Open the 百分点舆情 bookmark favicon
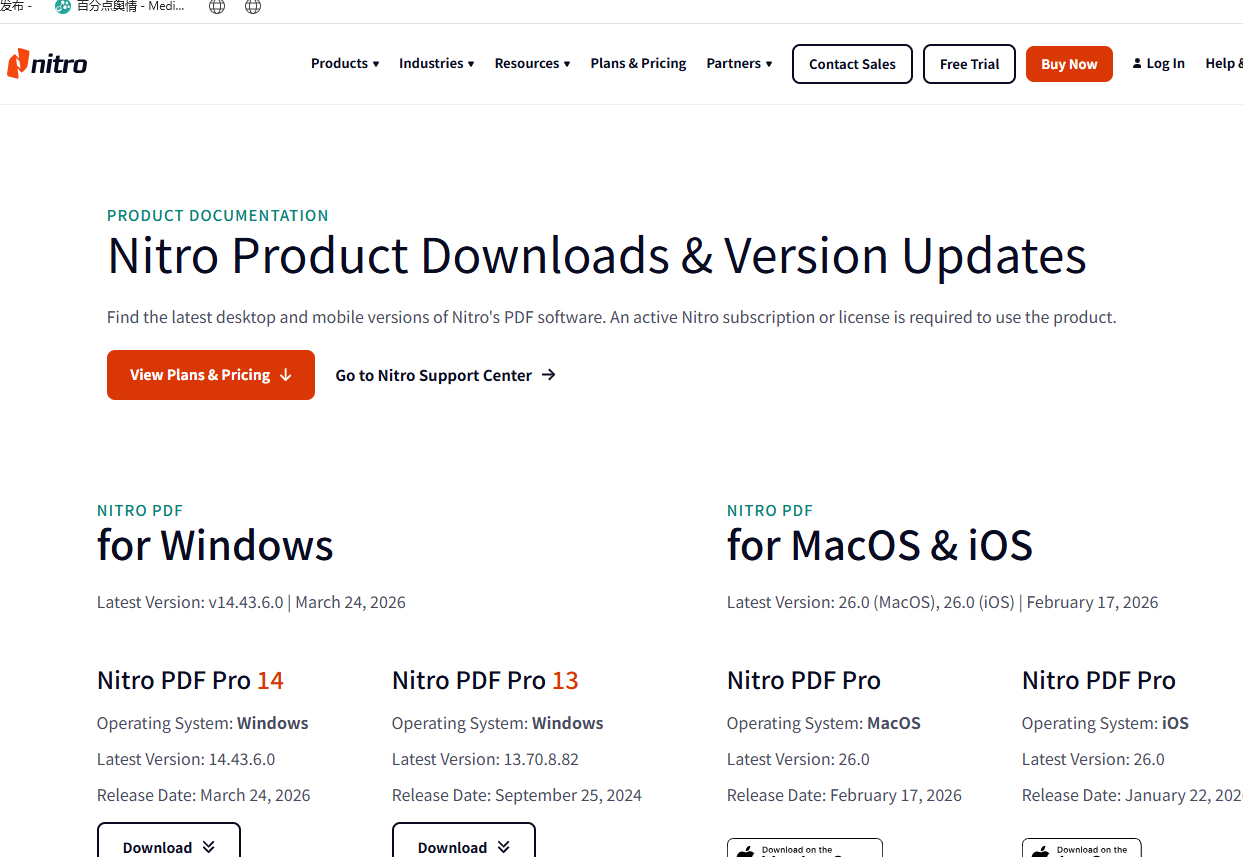The height and width of the screenshot is (857, 1243). click(63, 7)
